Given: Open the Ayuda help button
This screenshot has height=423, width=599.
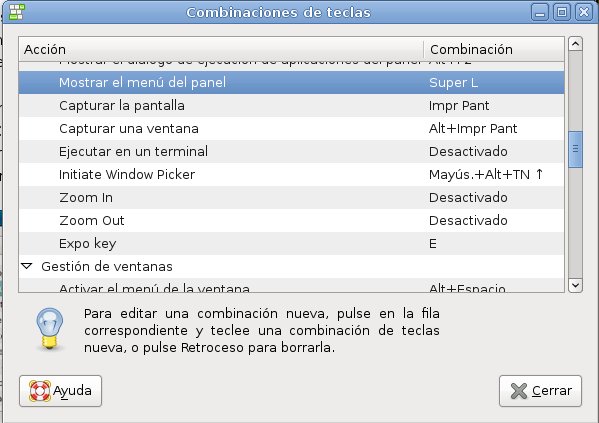Looking at the screenshot, I should (60, 391).
